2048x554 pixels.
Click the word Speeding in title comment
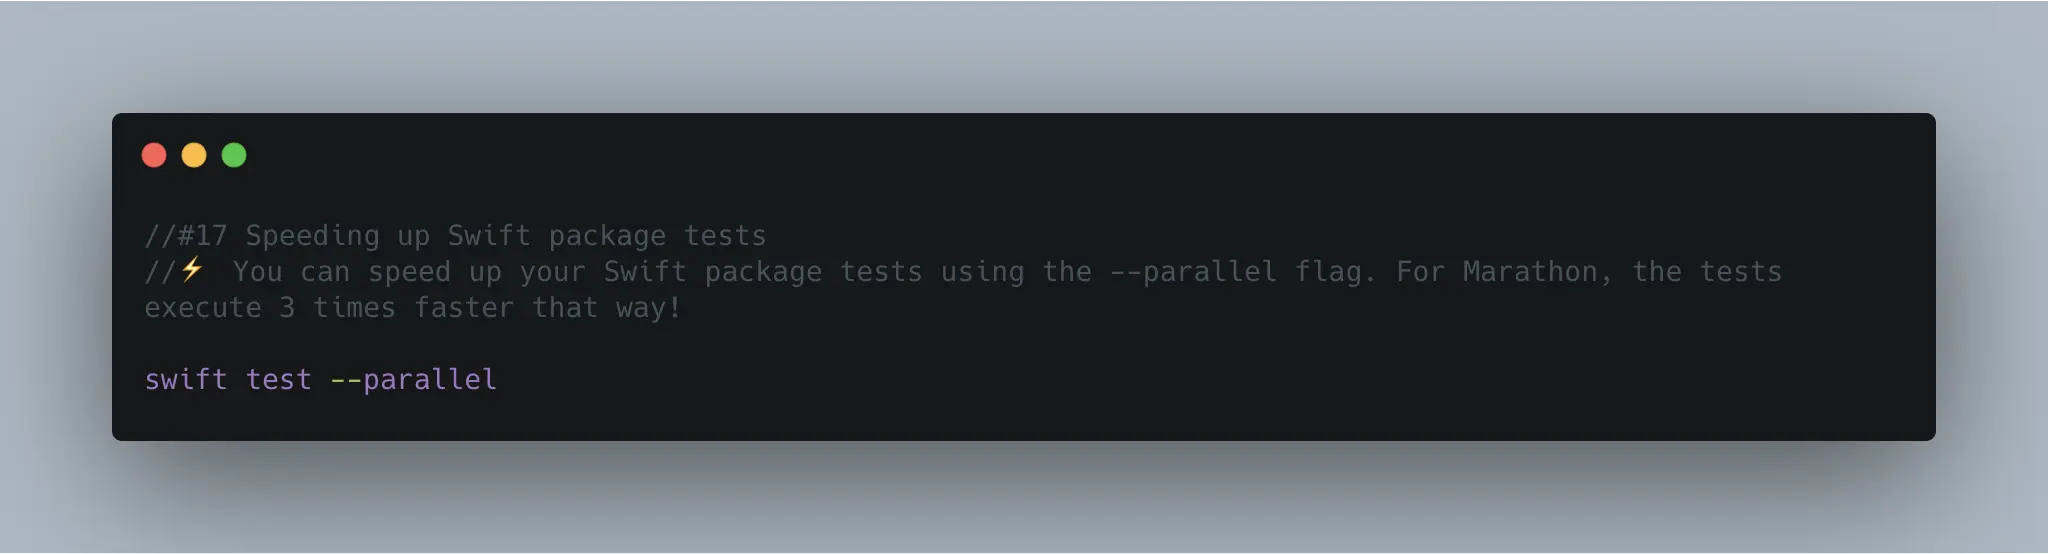(x=313, y=236)
